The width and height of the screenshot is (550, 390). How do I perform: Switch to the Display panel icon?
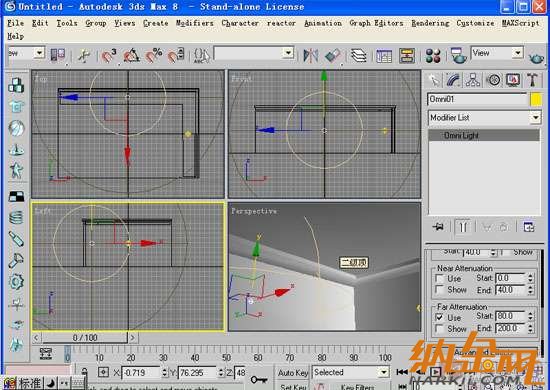pyautogui.click(x=513, y=80)
